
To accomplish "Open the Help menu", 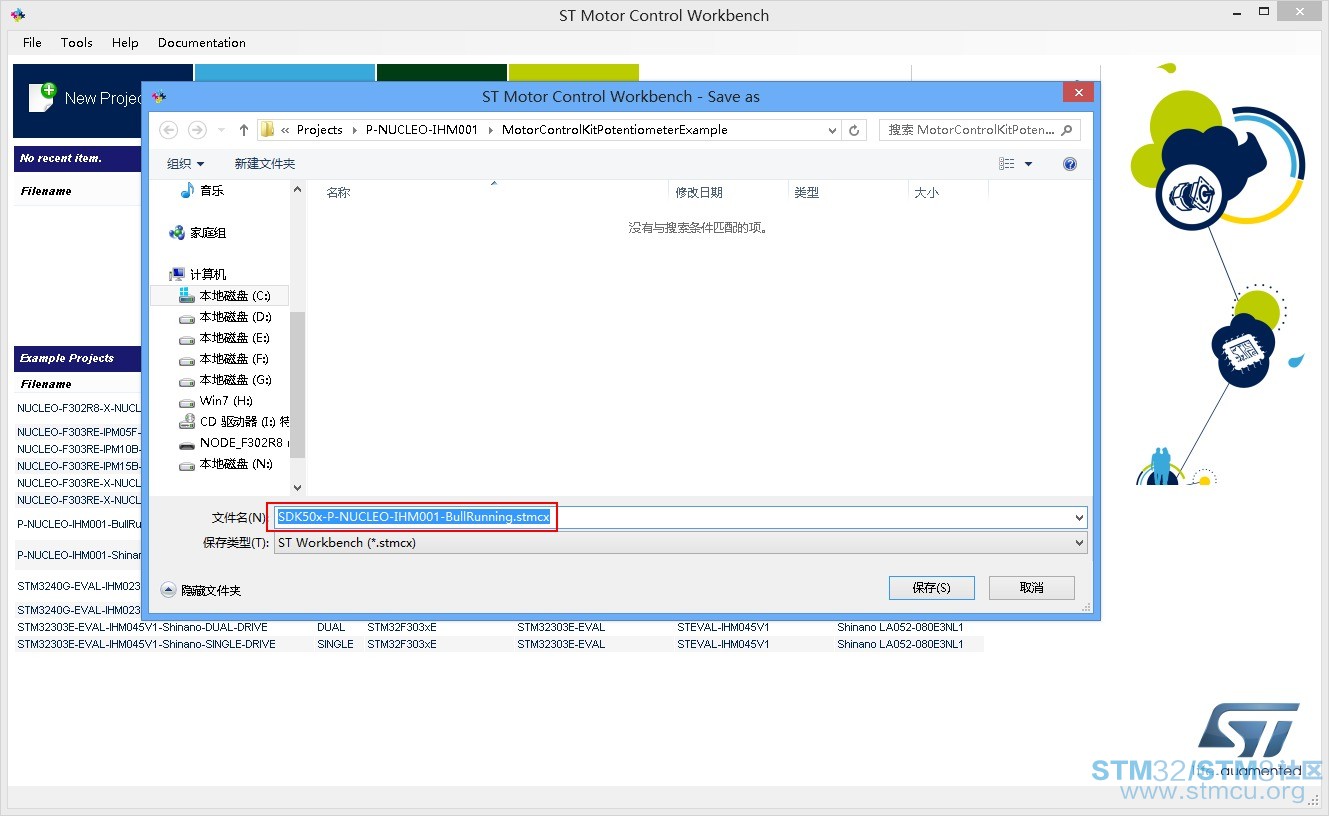I will [x=125, y=43].
